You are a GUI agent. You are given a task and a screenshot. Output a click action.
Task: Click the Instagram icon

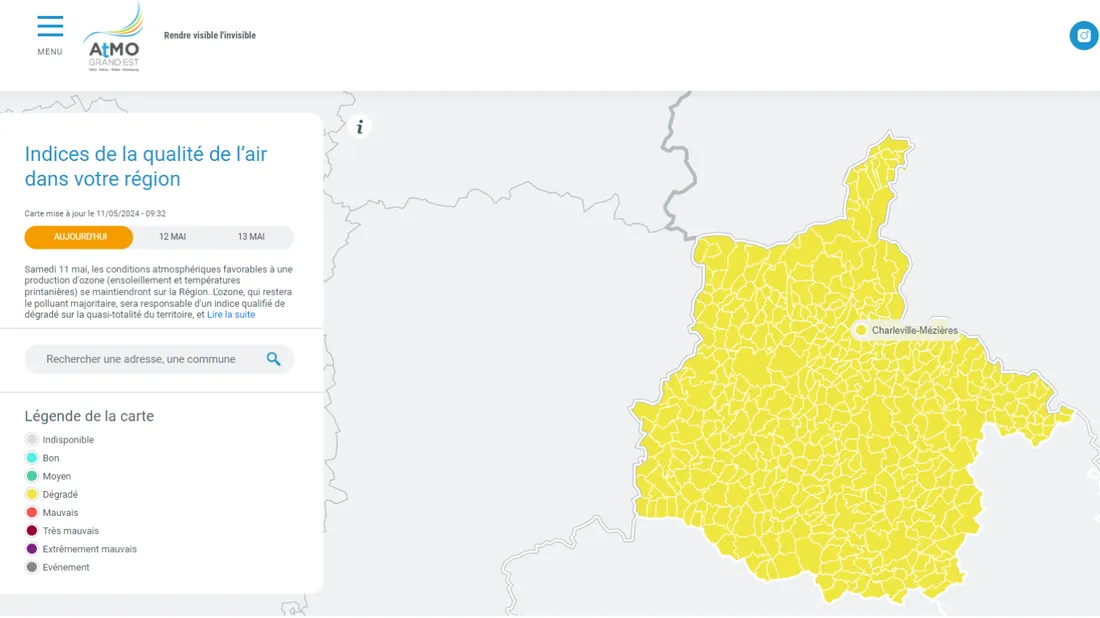[1084, 35]
